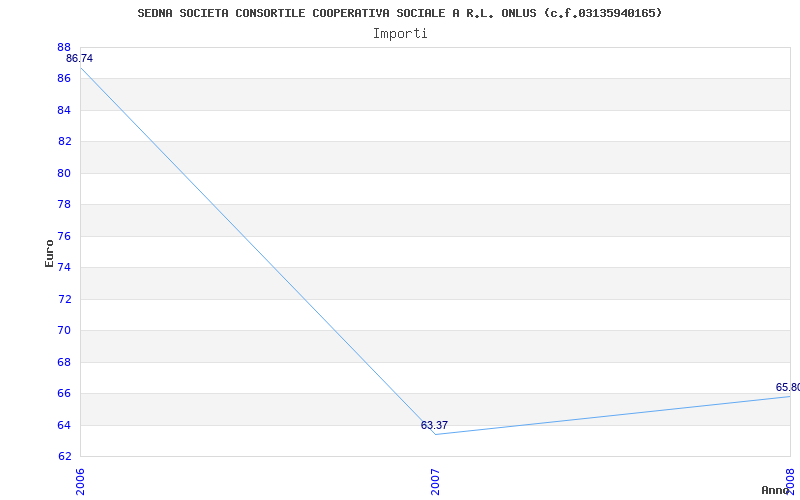Click the 80 y-axis tick label
Image resolution: width=800 pixels, height=500 pixels.
tap(64, 173)
